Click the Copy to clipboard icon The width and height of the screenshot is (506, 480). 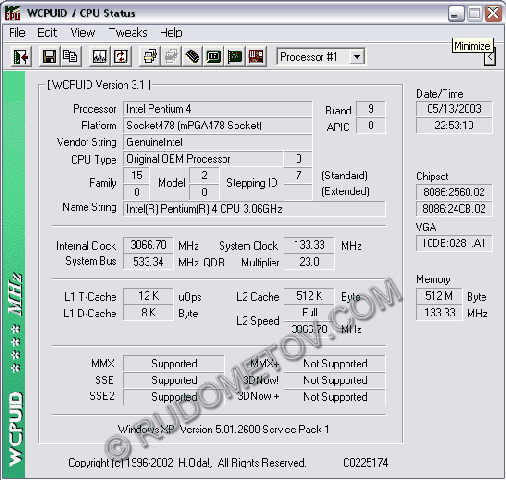pyautogui.click(x=70, y=57)
